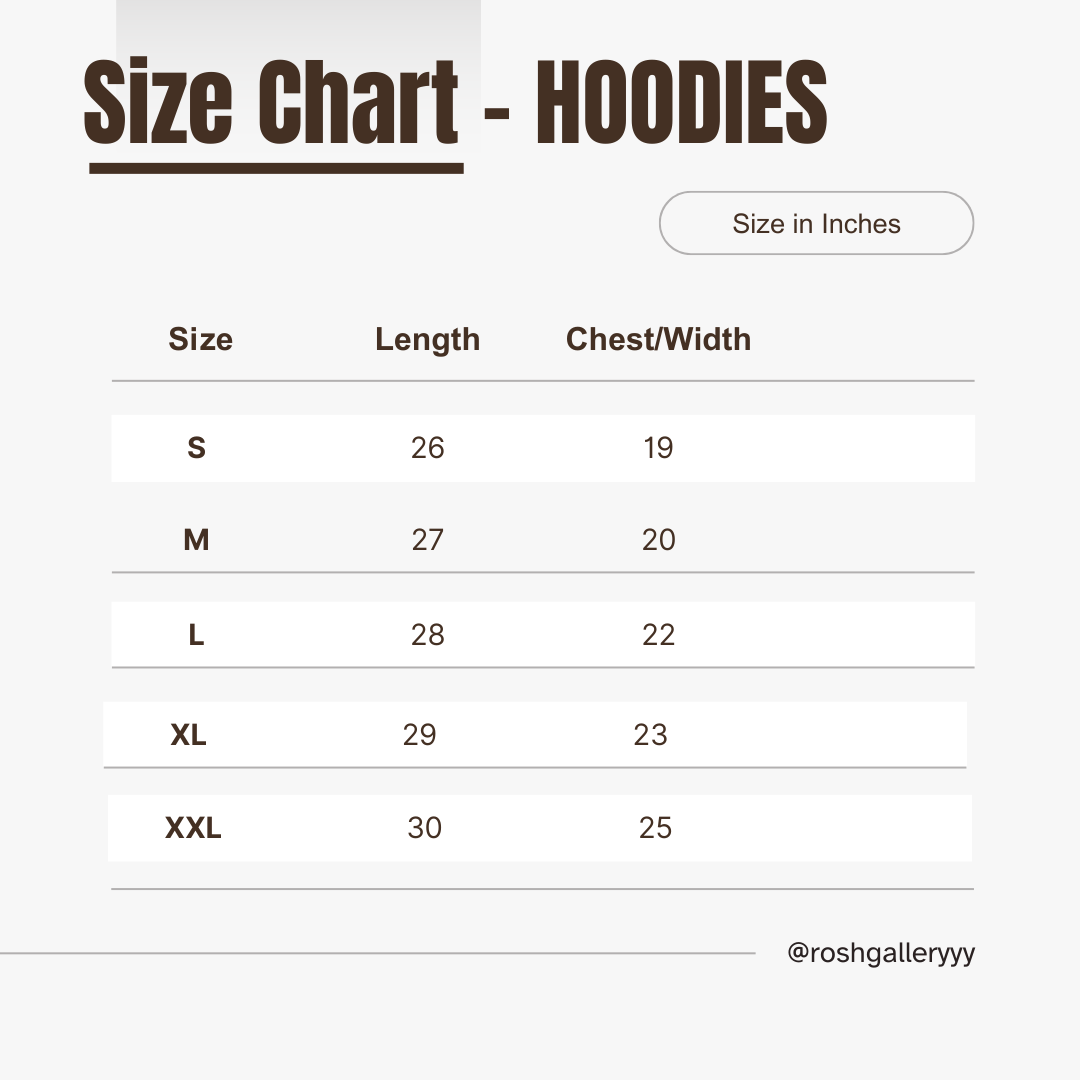Select length value 29 for size XL
Viewport: 1080px width, 1080px height.
(419, 735)
